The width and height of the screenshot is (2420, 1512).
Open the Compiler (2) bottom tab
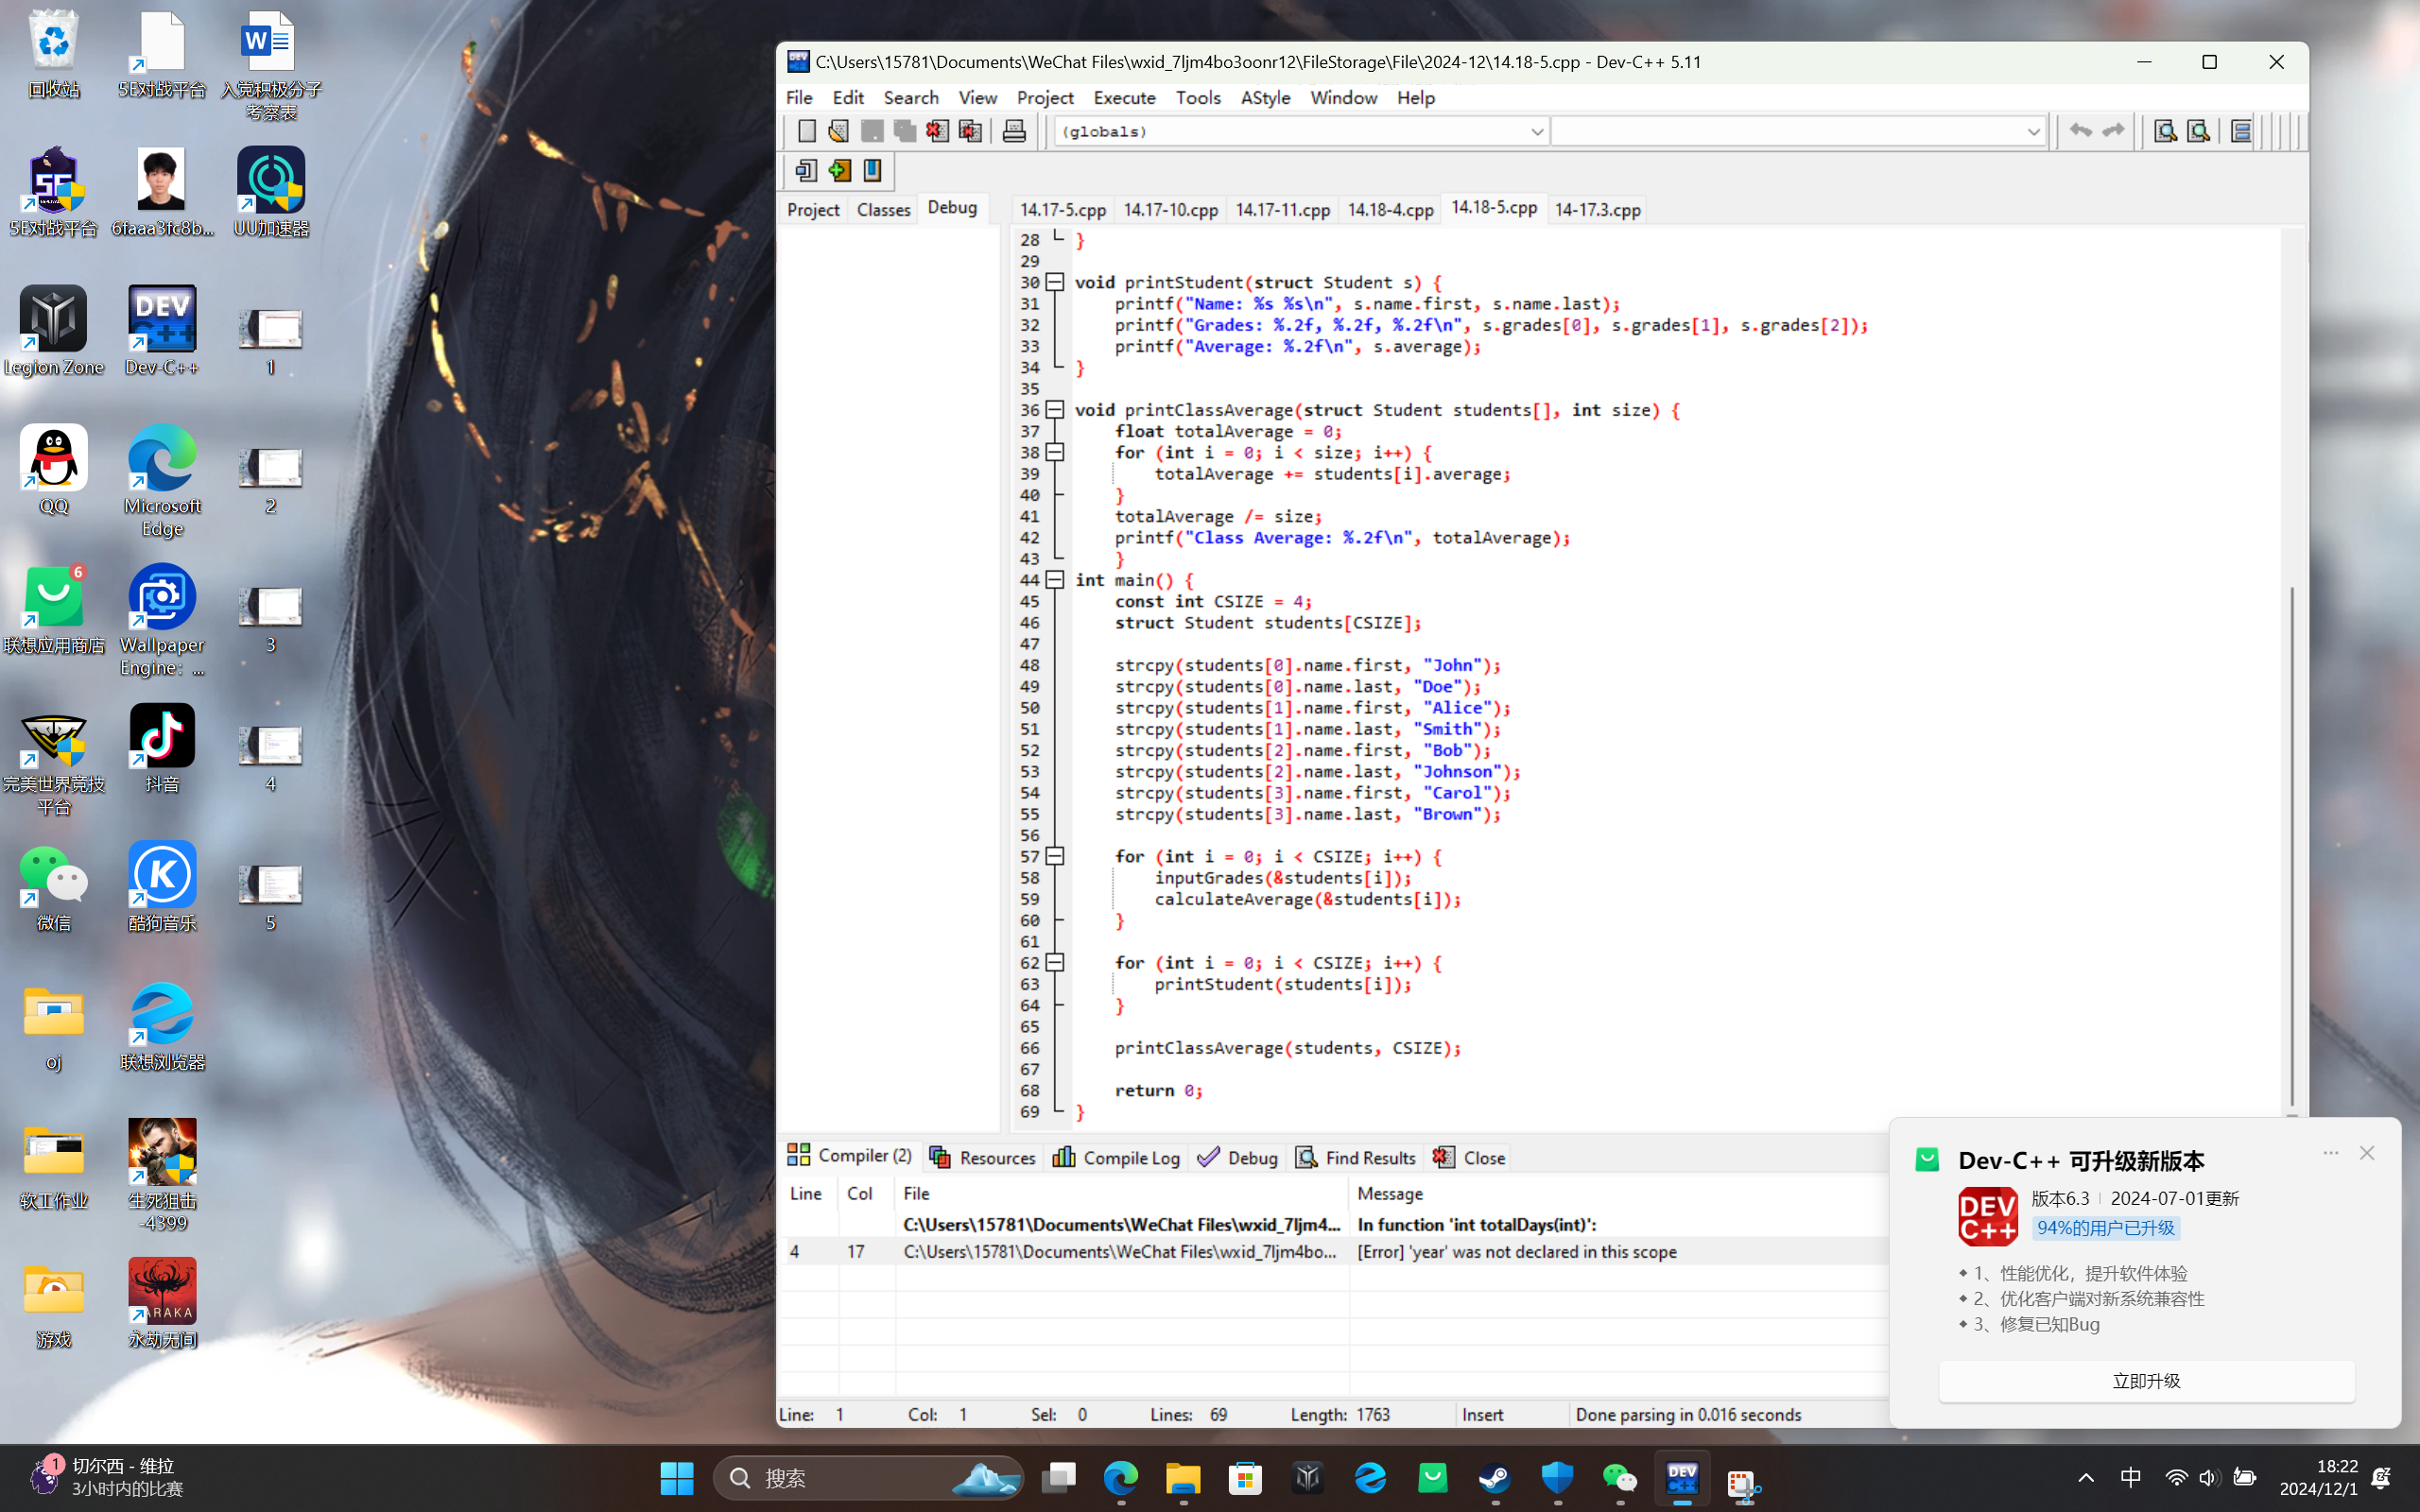coord(850,1156)
